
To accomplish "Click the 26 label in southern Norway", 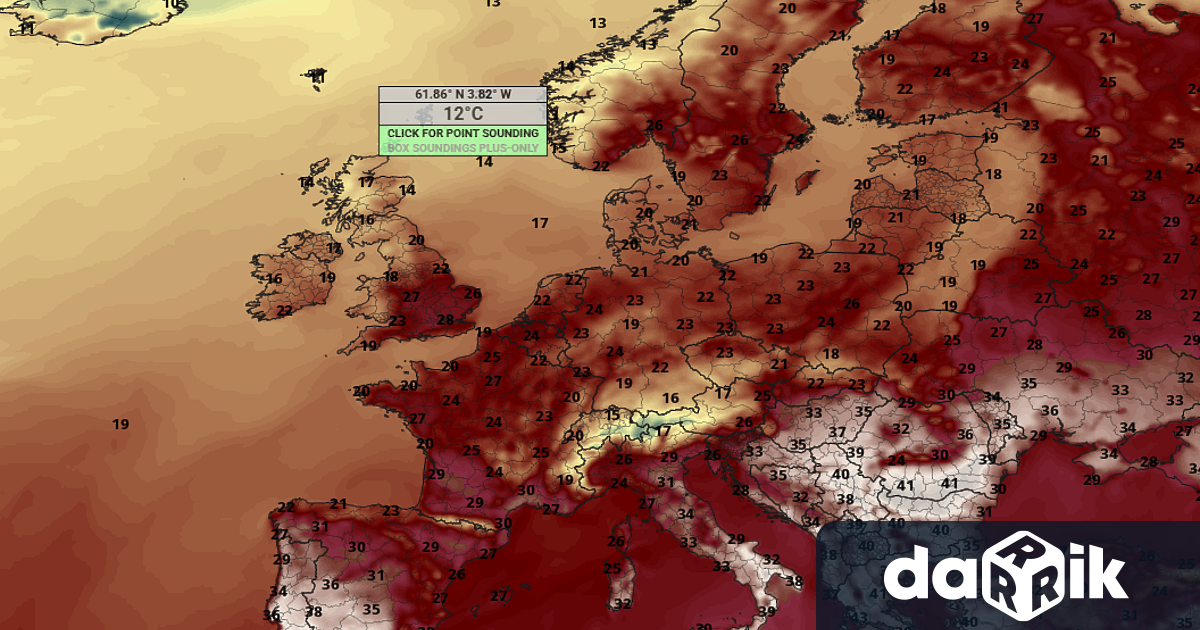I will [655, 126].
